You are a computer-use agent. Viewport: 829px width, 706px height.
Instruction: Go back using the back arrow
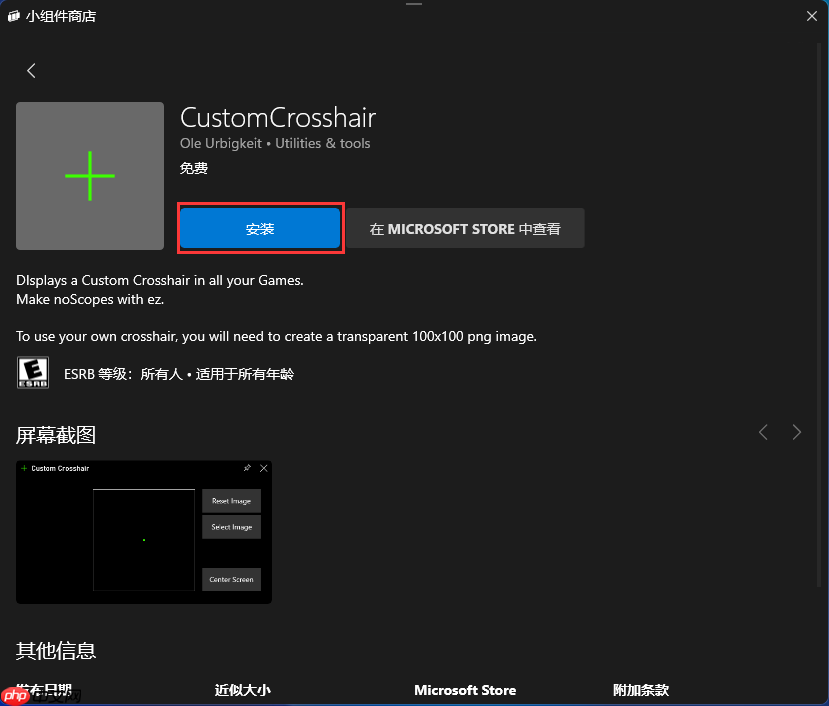pos(31,70)
